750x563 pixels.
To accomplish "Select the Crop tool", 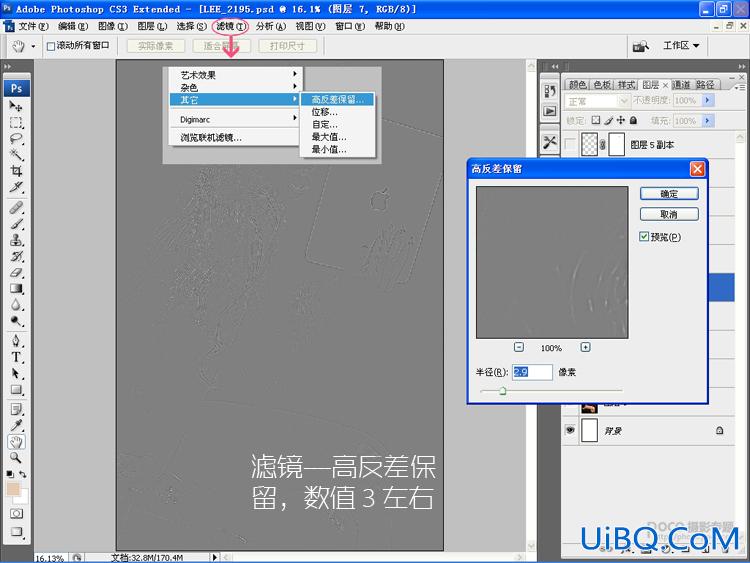I will (16, 171).
